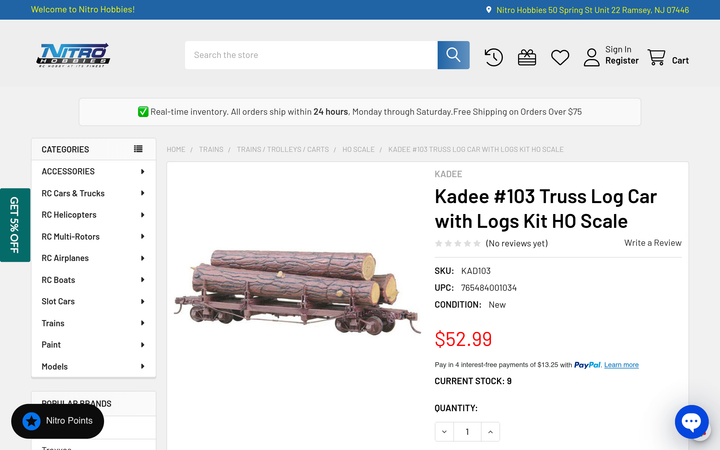Go to HO SCALE breadcrumb
The width and height of the screenshot is (720, 450).
358,149
